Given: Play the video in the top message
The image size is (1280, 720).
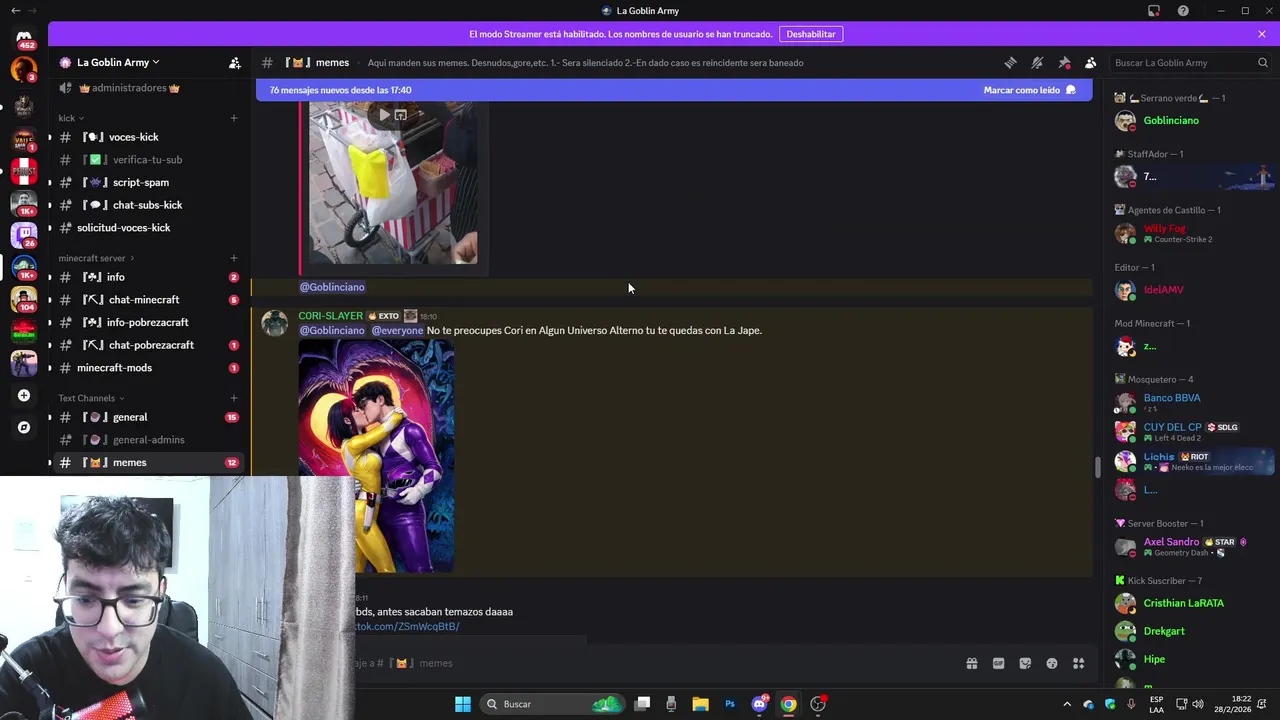Looking at the screenshot, I should (x=384, y=114).
